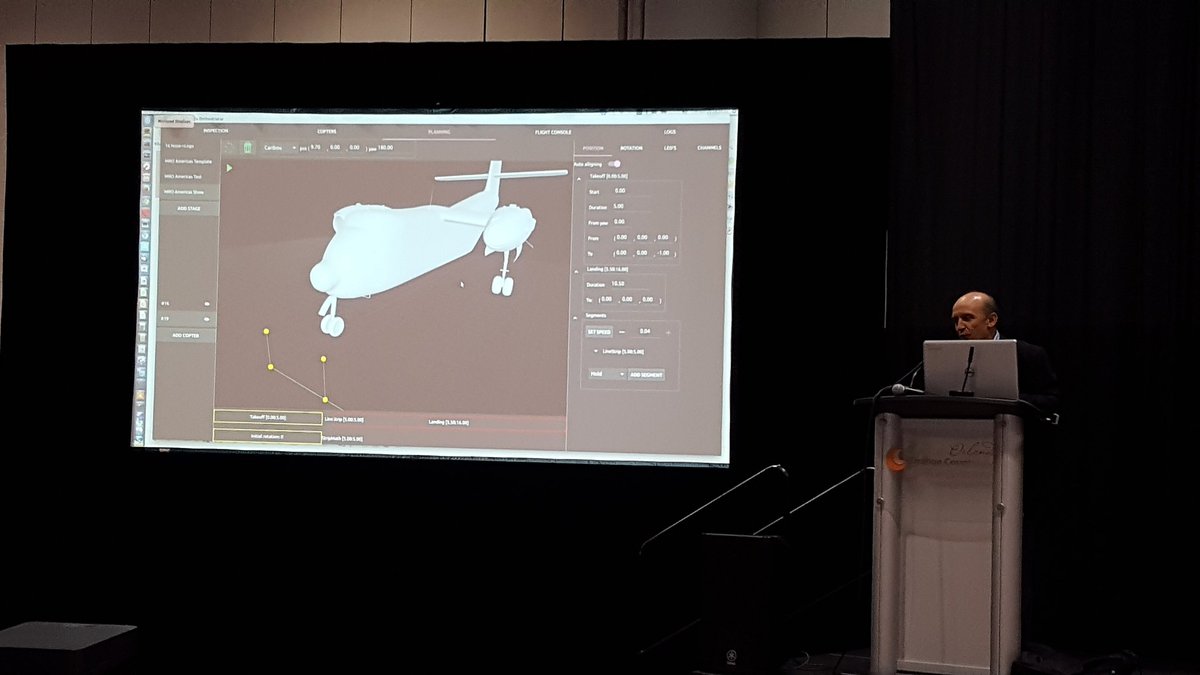This screenshot has width=1200, height=675.
Task: Toggle visibility eye for copter #19
Action: (x=206, y=319)
